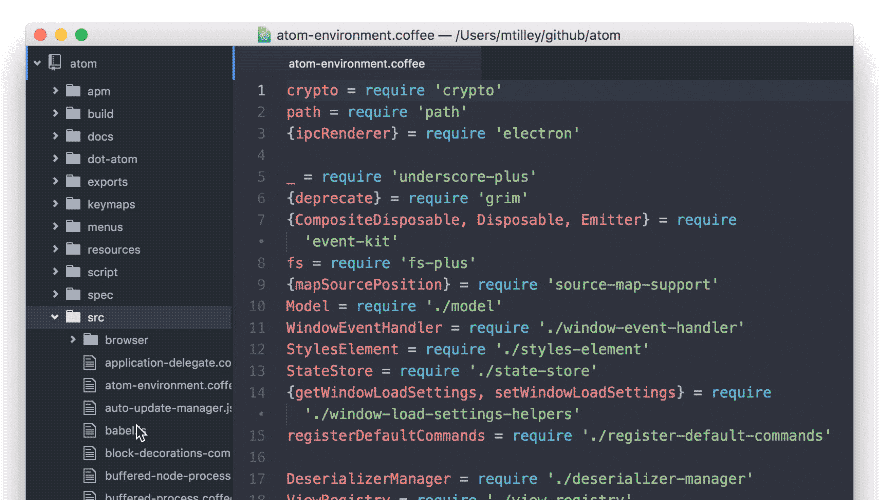Select the resources folder
Screen dimensions: 886x500
coord(113,250)
